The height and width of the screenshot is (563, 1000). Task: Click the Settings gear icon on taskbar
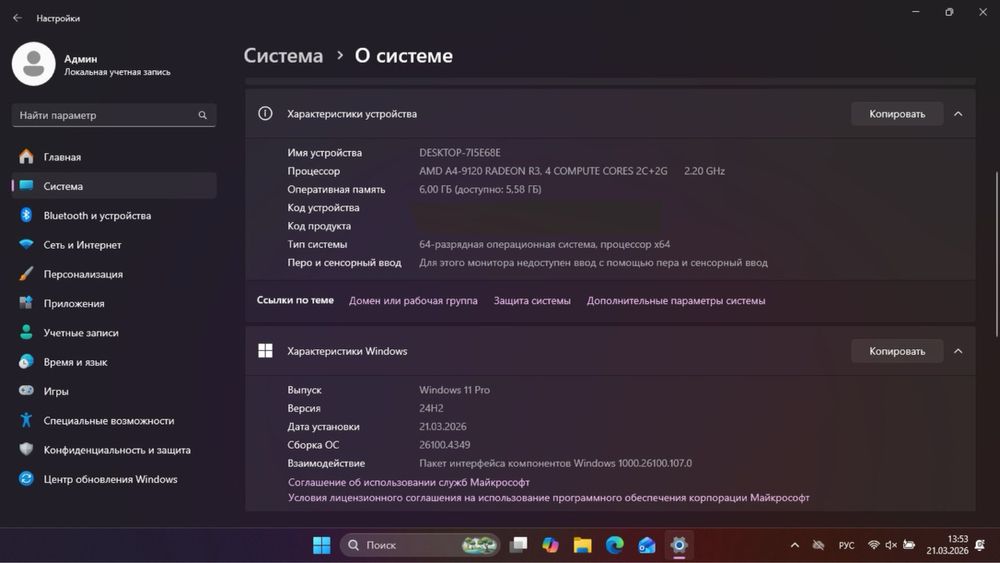pyautogui.click(x=679, y=545)
